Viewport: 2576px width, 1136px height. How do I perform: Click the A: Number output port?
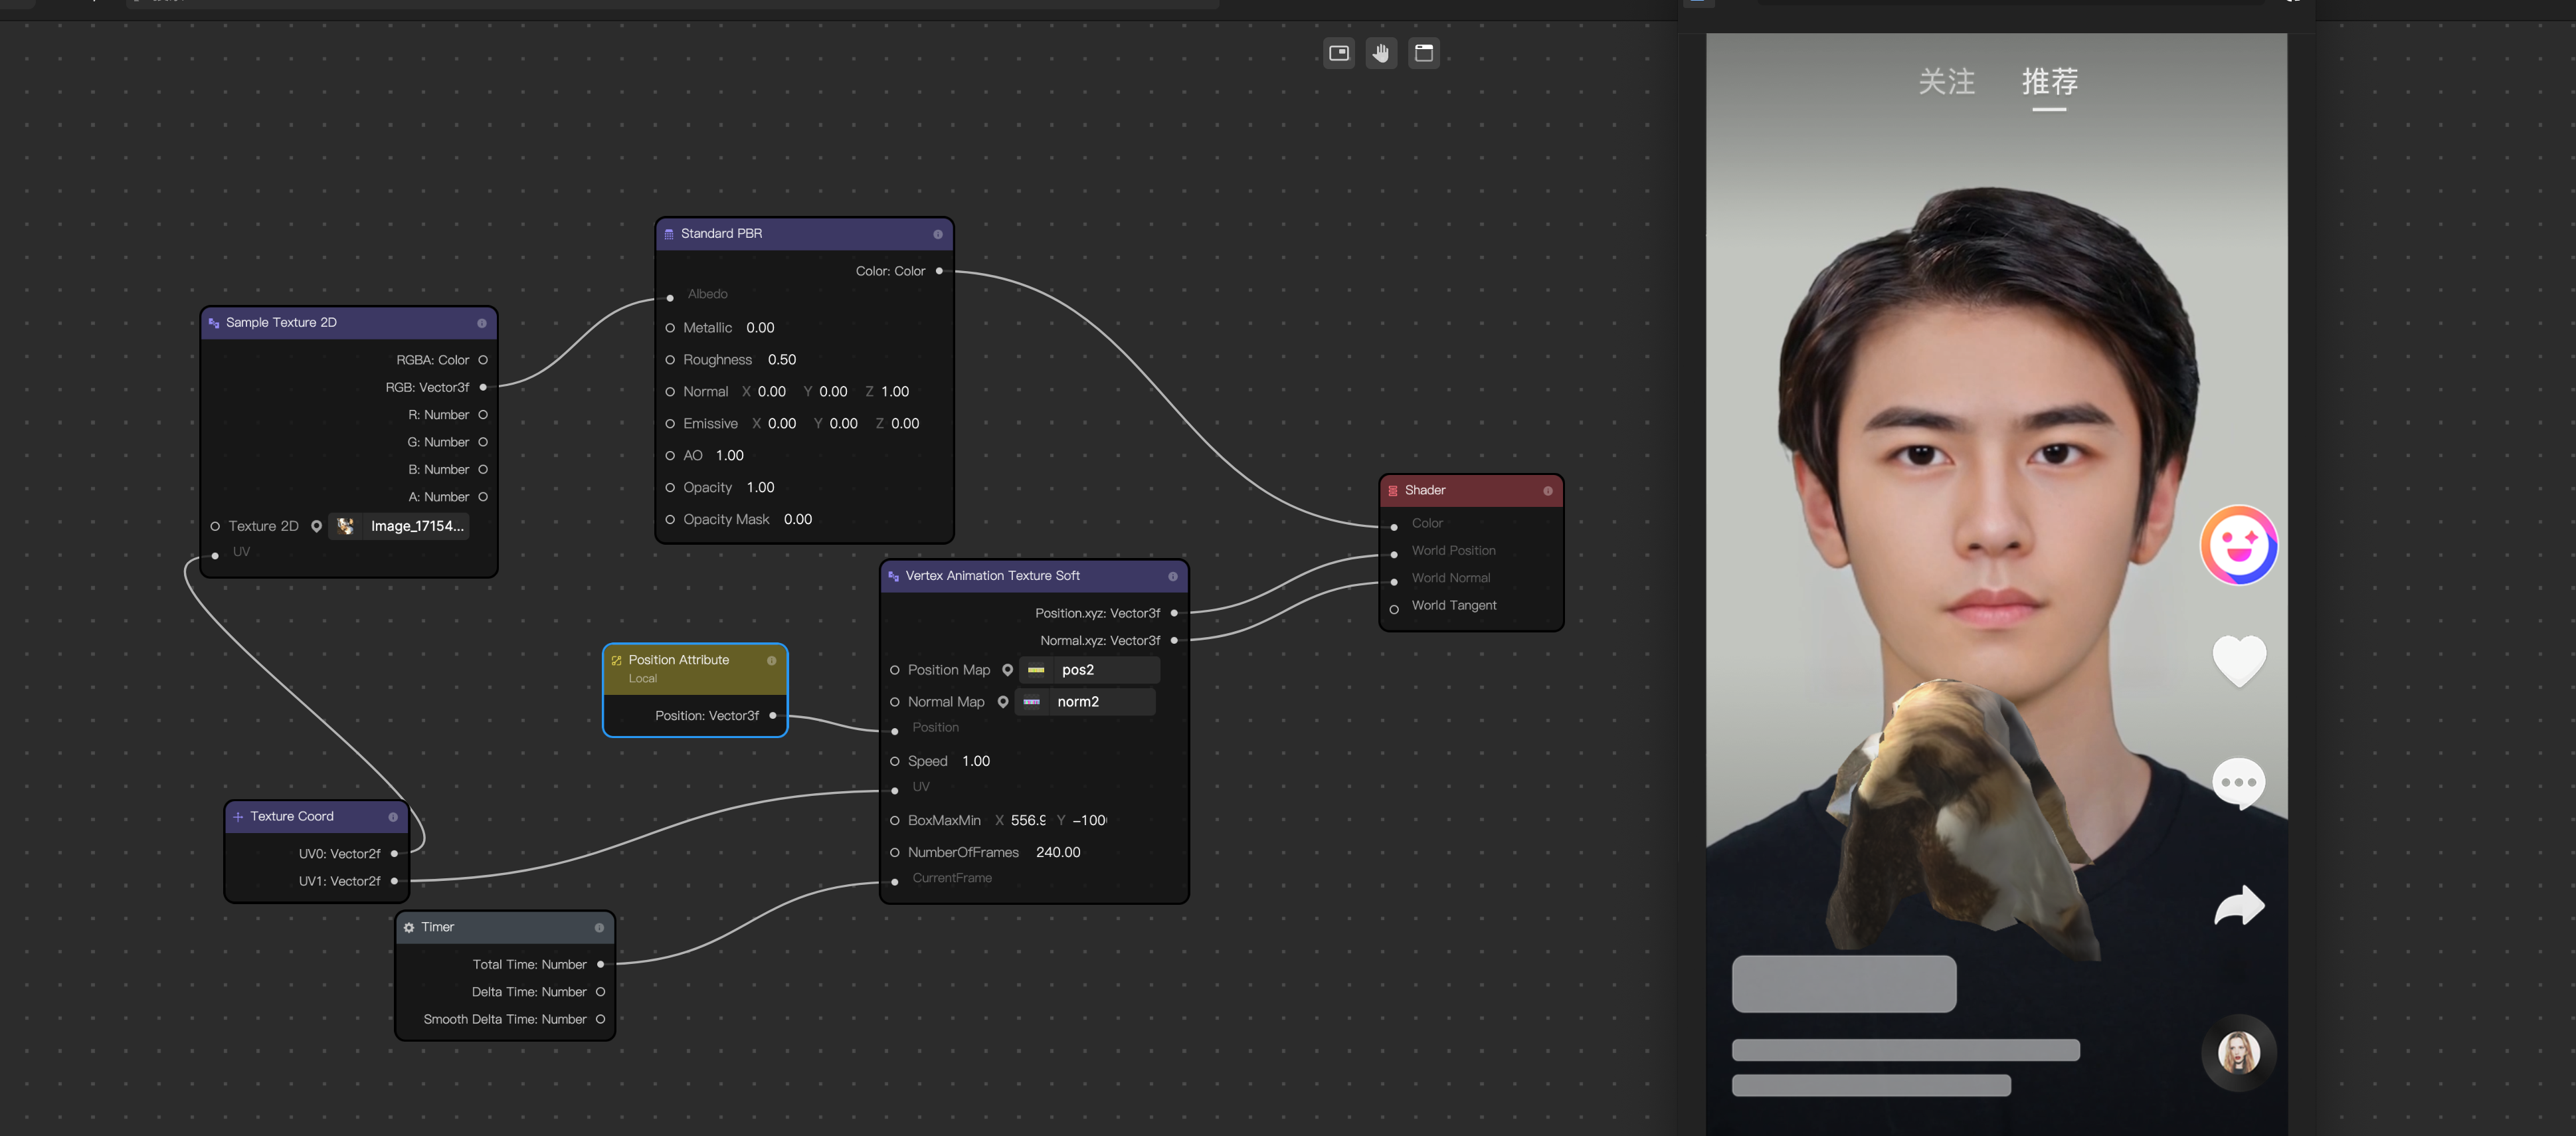click(483, 497)
